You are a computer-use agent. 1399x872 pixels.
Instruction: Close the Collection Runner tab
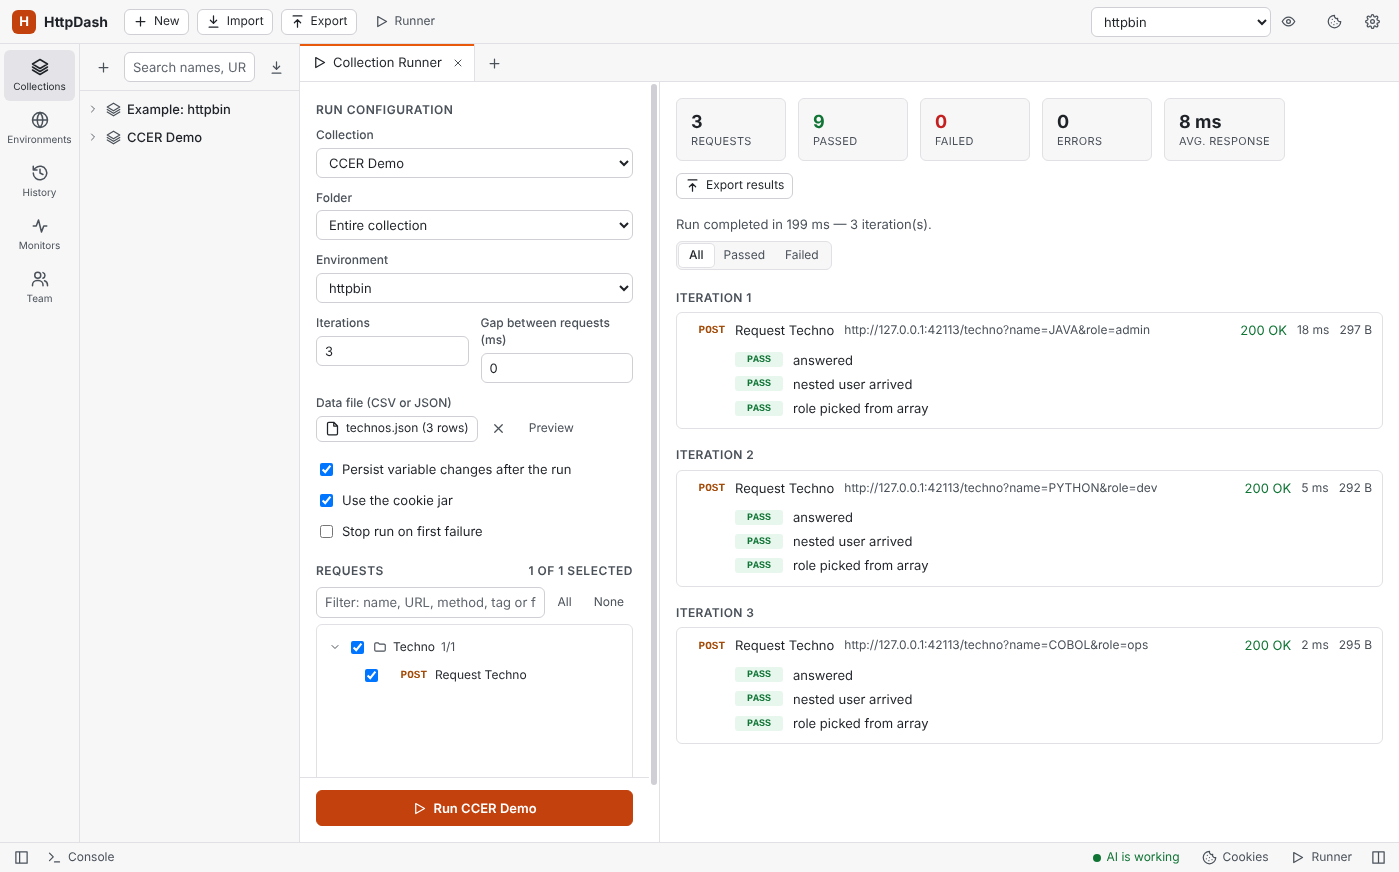tap(458, 63)
